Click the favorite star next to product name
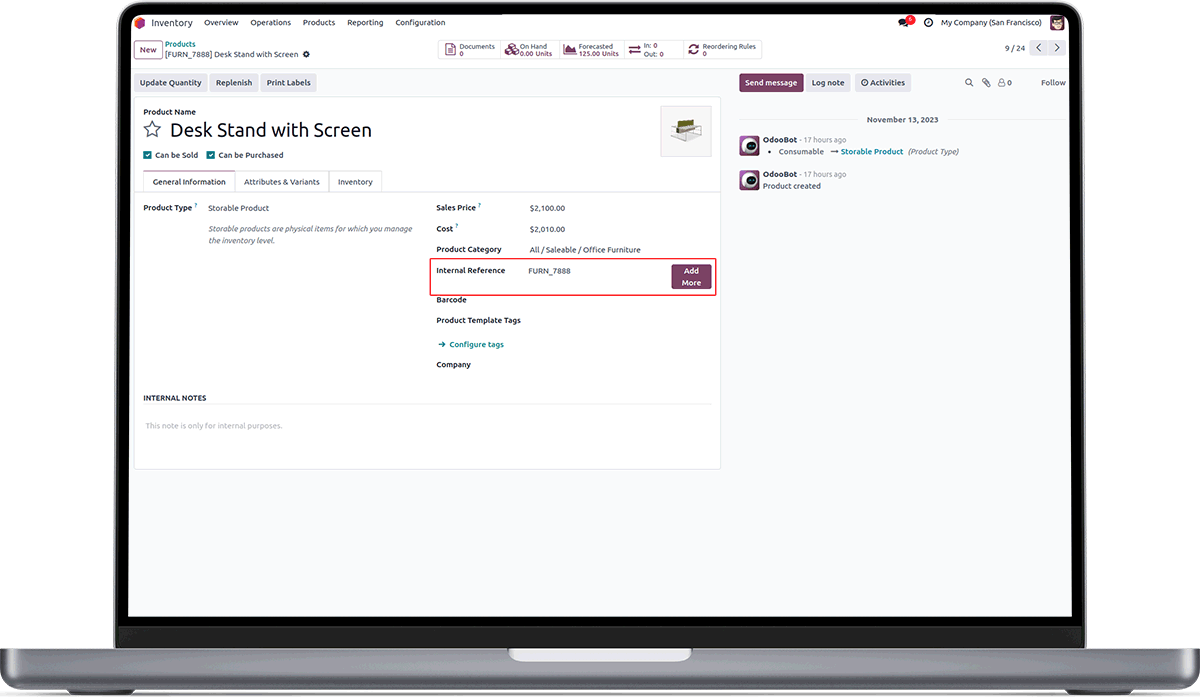This screenshot has width=1200, height=697. pos(152,130)
